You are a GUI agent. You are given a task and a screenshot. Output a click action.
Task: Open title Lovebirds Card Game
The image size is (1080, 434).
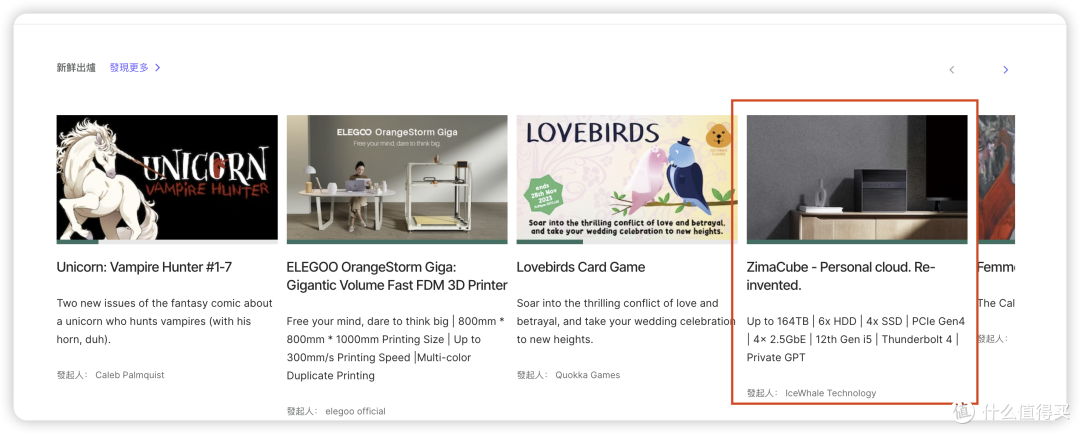coord(581,267)
